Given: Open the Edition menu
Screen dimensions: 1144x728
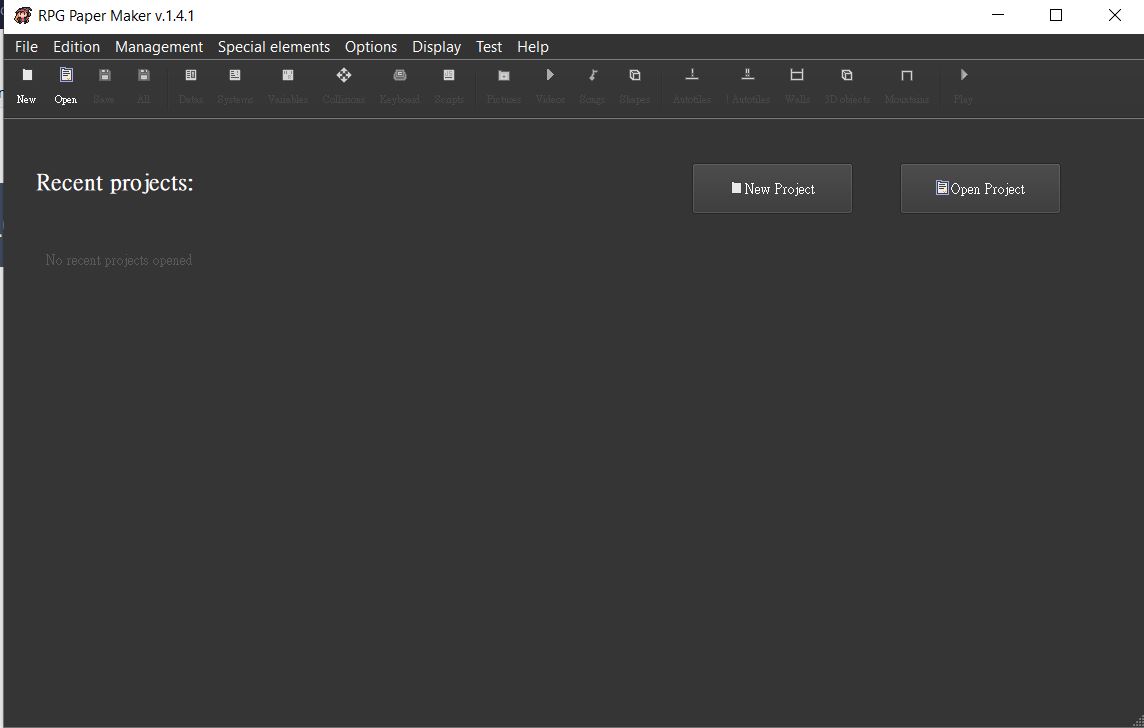Looking at the screenshot, I should tap(77, 47).
